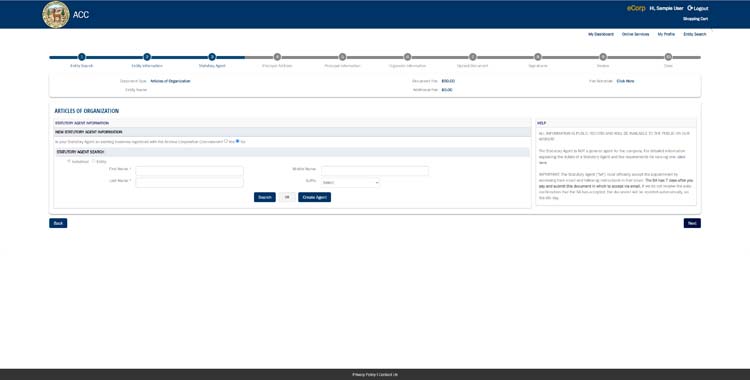Click the Contact Us footer link
The image size is (750, 380).
[x=388, y=375]
